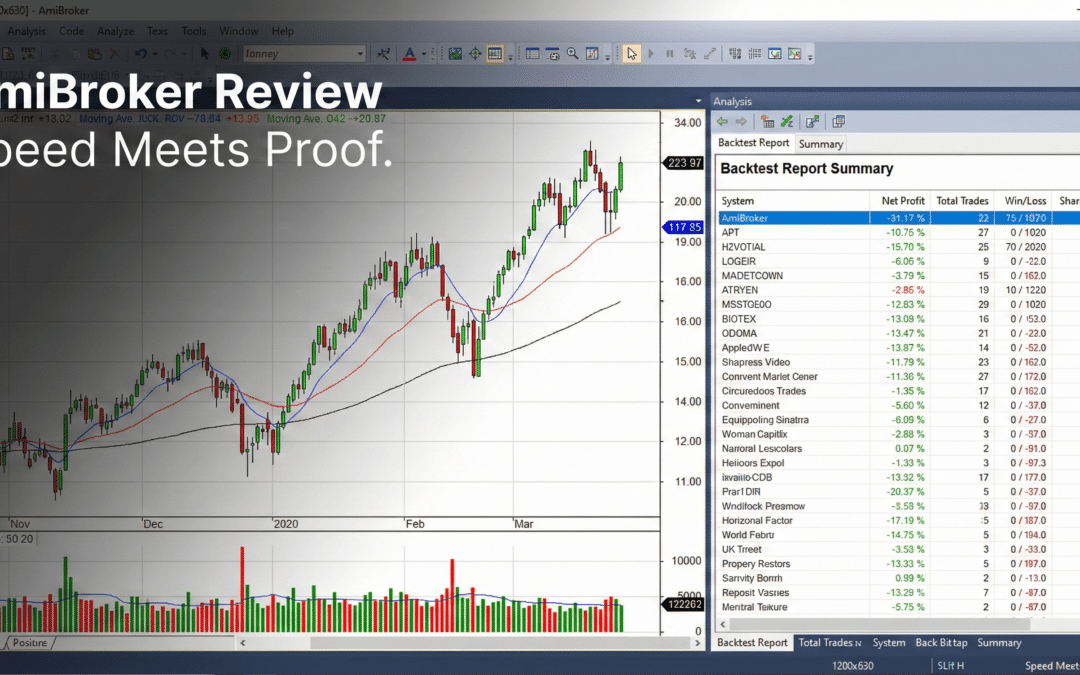This screenshot has height=675, width=1080.
Task: Click the green sort icon in Analysis toolbar
Action: 787,122
